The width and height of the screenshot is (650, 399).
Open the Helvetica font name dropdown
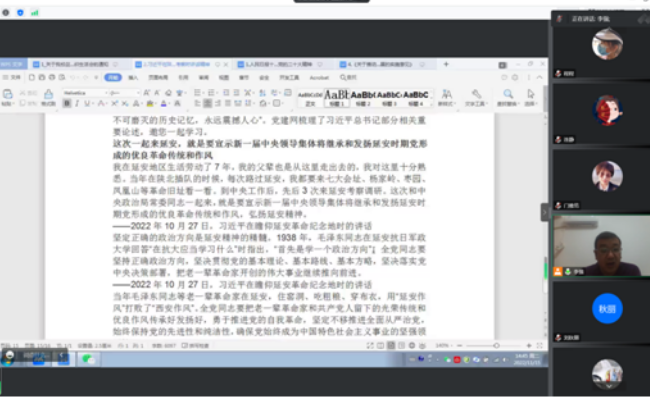click(x=85, y=93)
